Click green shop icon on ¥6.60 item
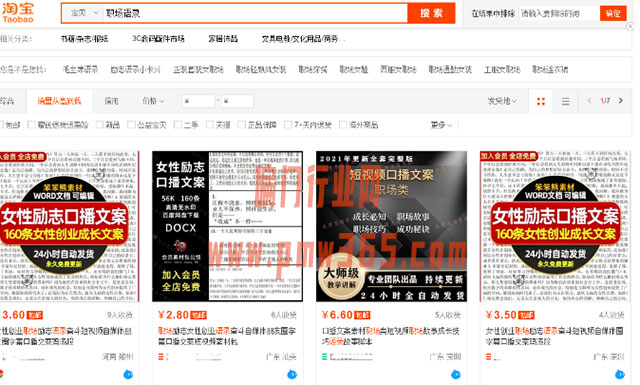Screen dimensions: 640x385 point(324,357)
